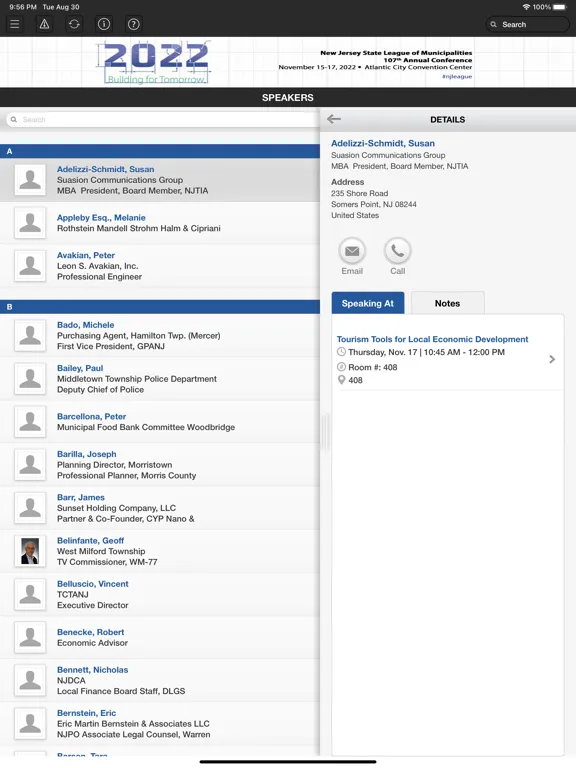Select speaker Belluscio, Vincent

(160, 594)
